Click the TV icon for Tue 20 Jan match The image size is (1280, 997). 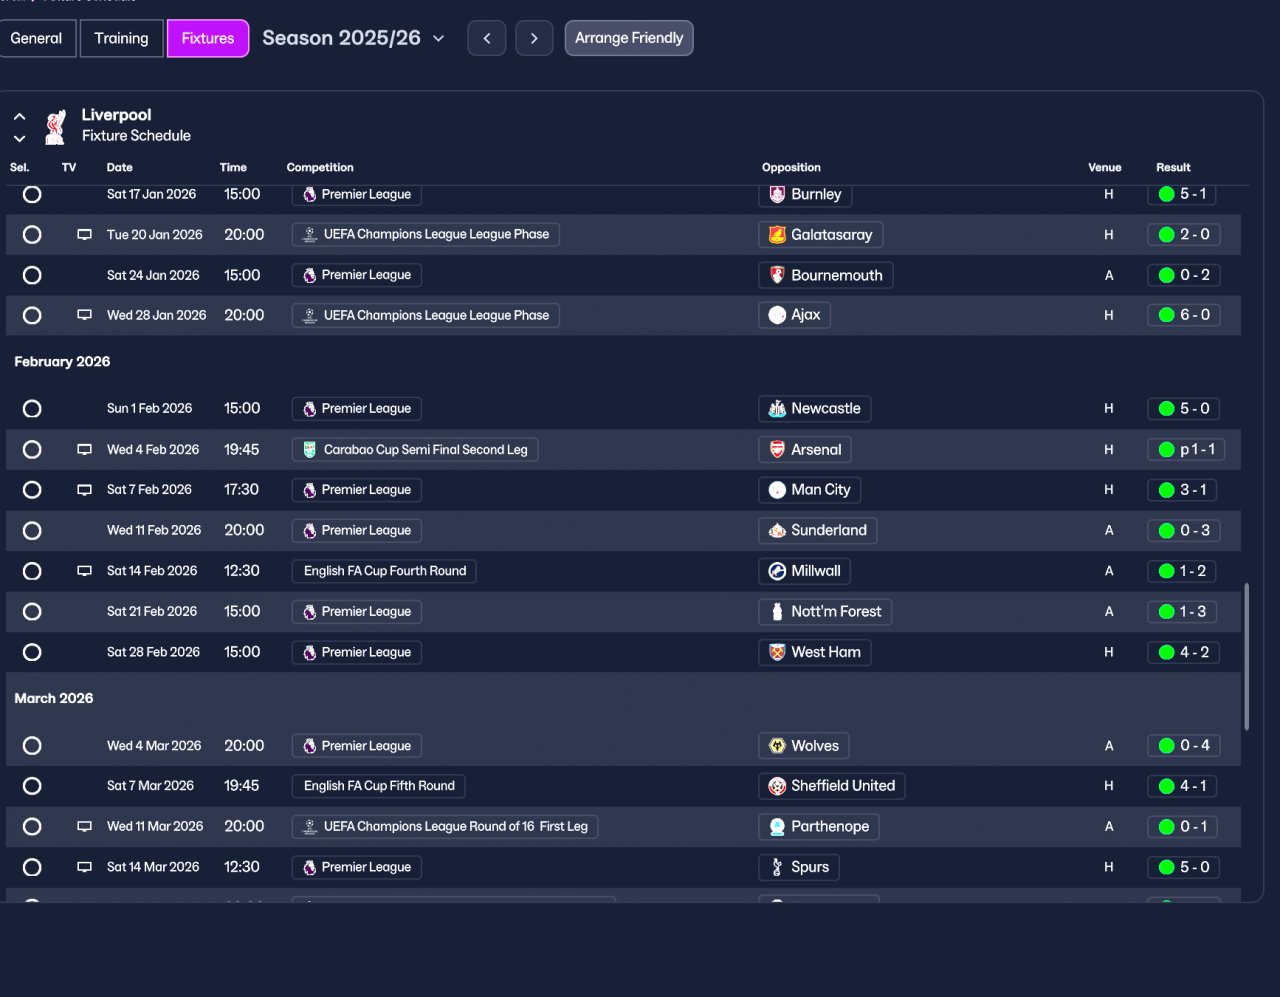pos(84,235)
